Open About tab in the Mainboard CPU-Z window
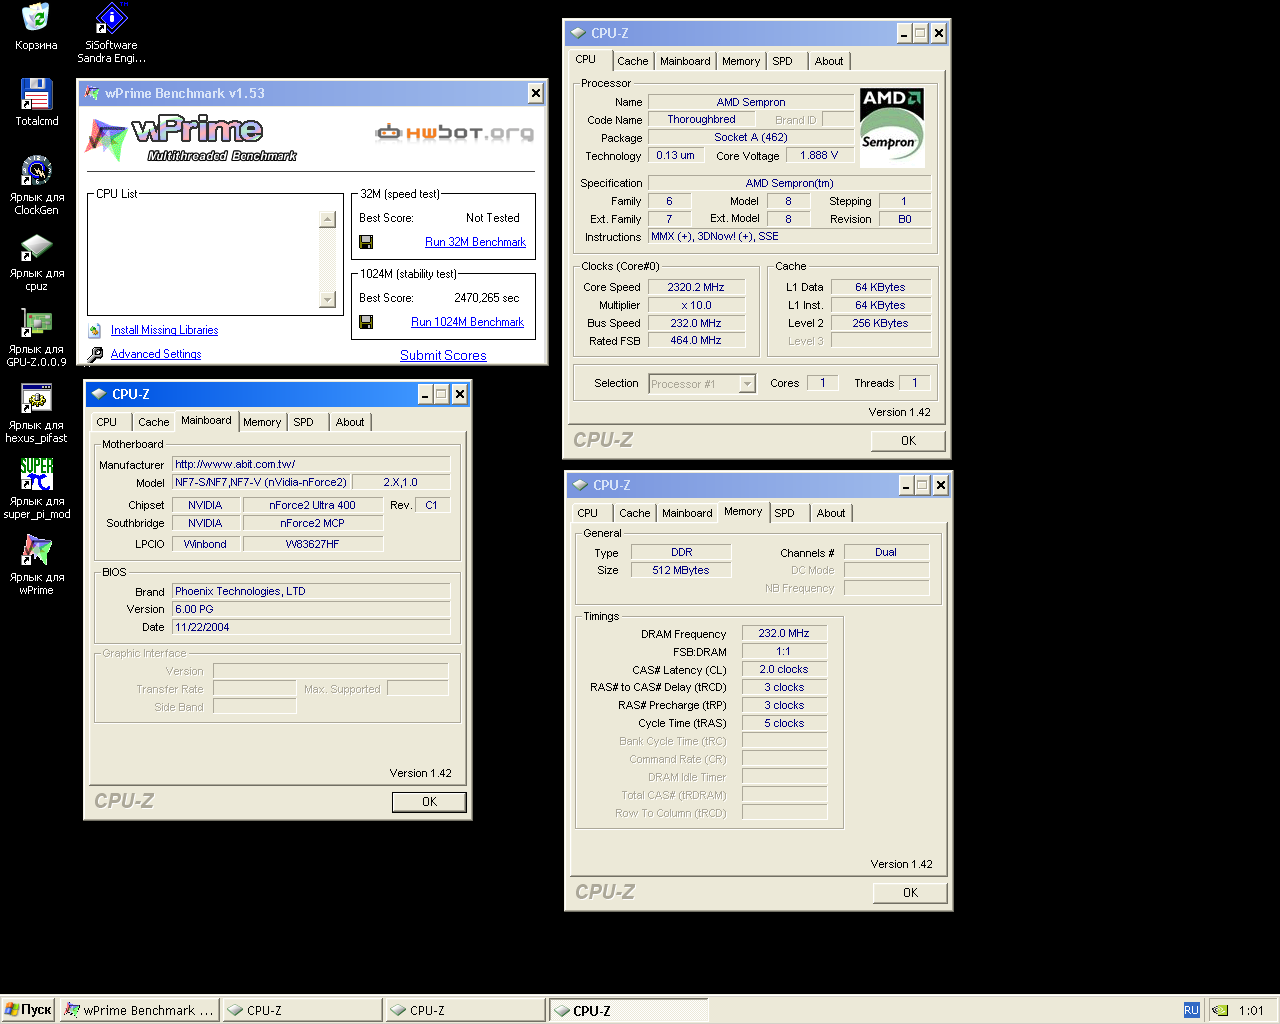 350,422
